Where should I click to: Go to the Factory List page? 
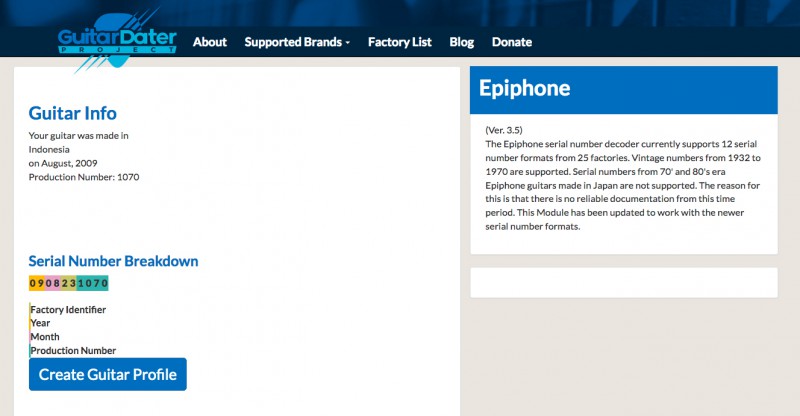tap(399, 42)
